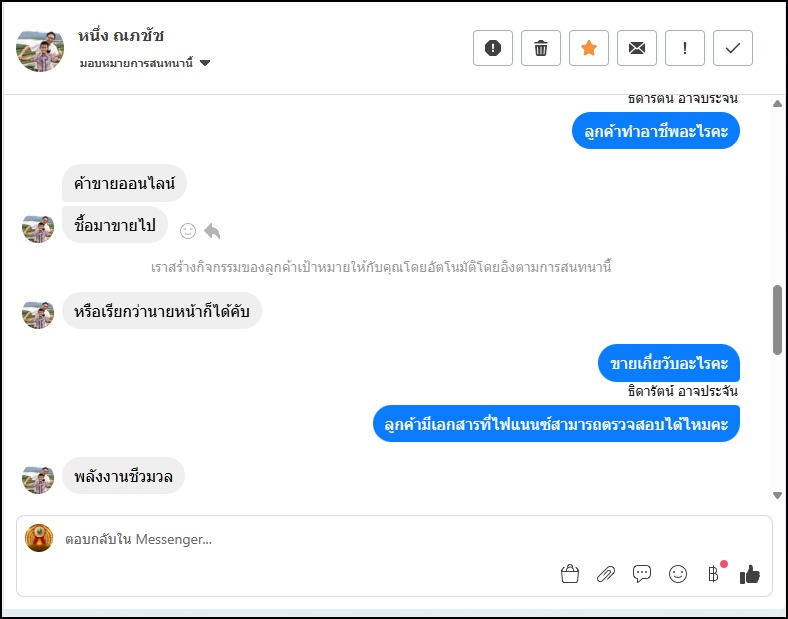Click the checkmark done icon

pyautogui.click(x=733, y=48)
